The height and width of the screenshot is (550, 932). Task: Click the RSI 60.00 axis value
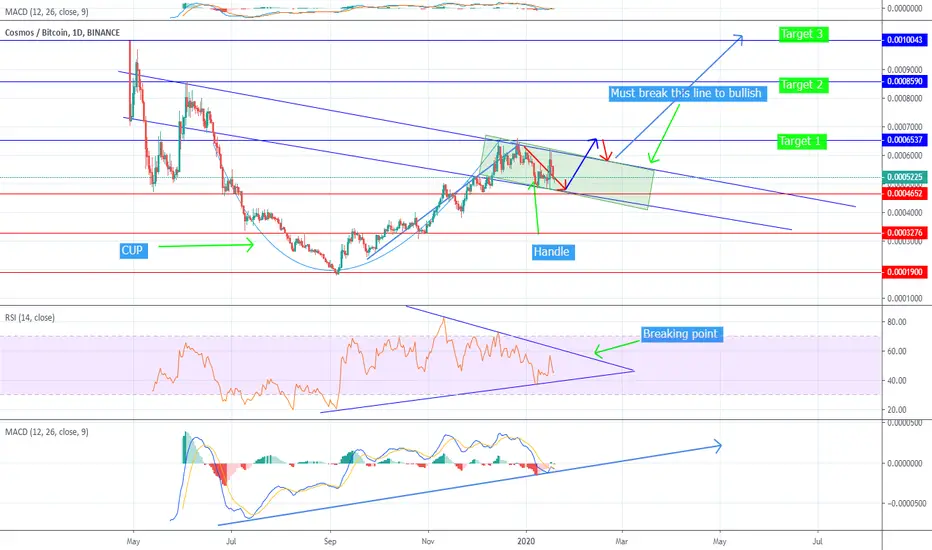tap(897, 351)
